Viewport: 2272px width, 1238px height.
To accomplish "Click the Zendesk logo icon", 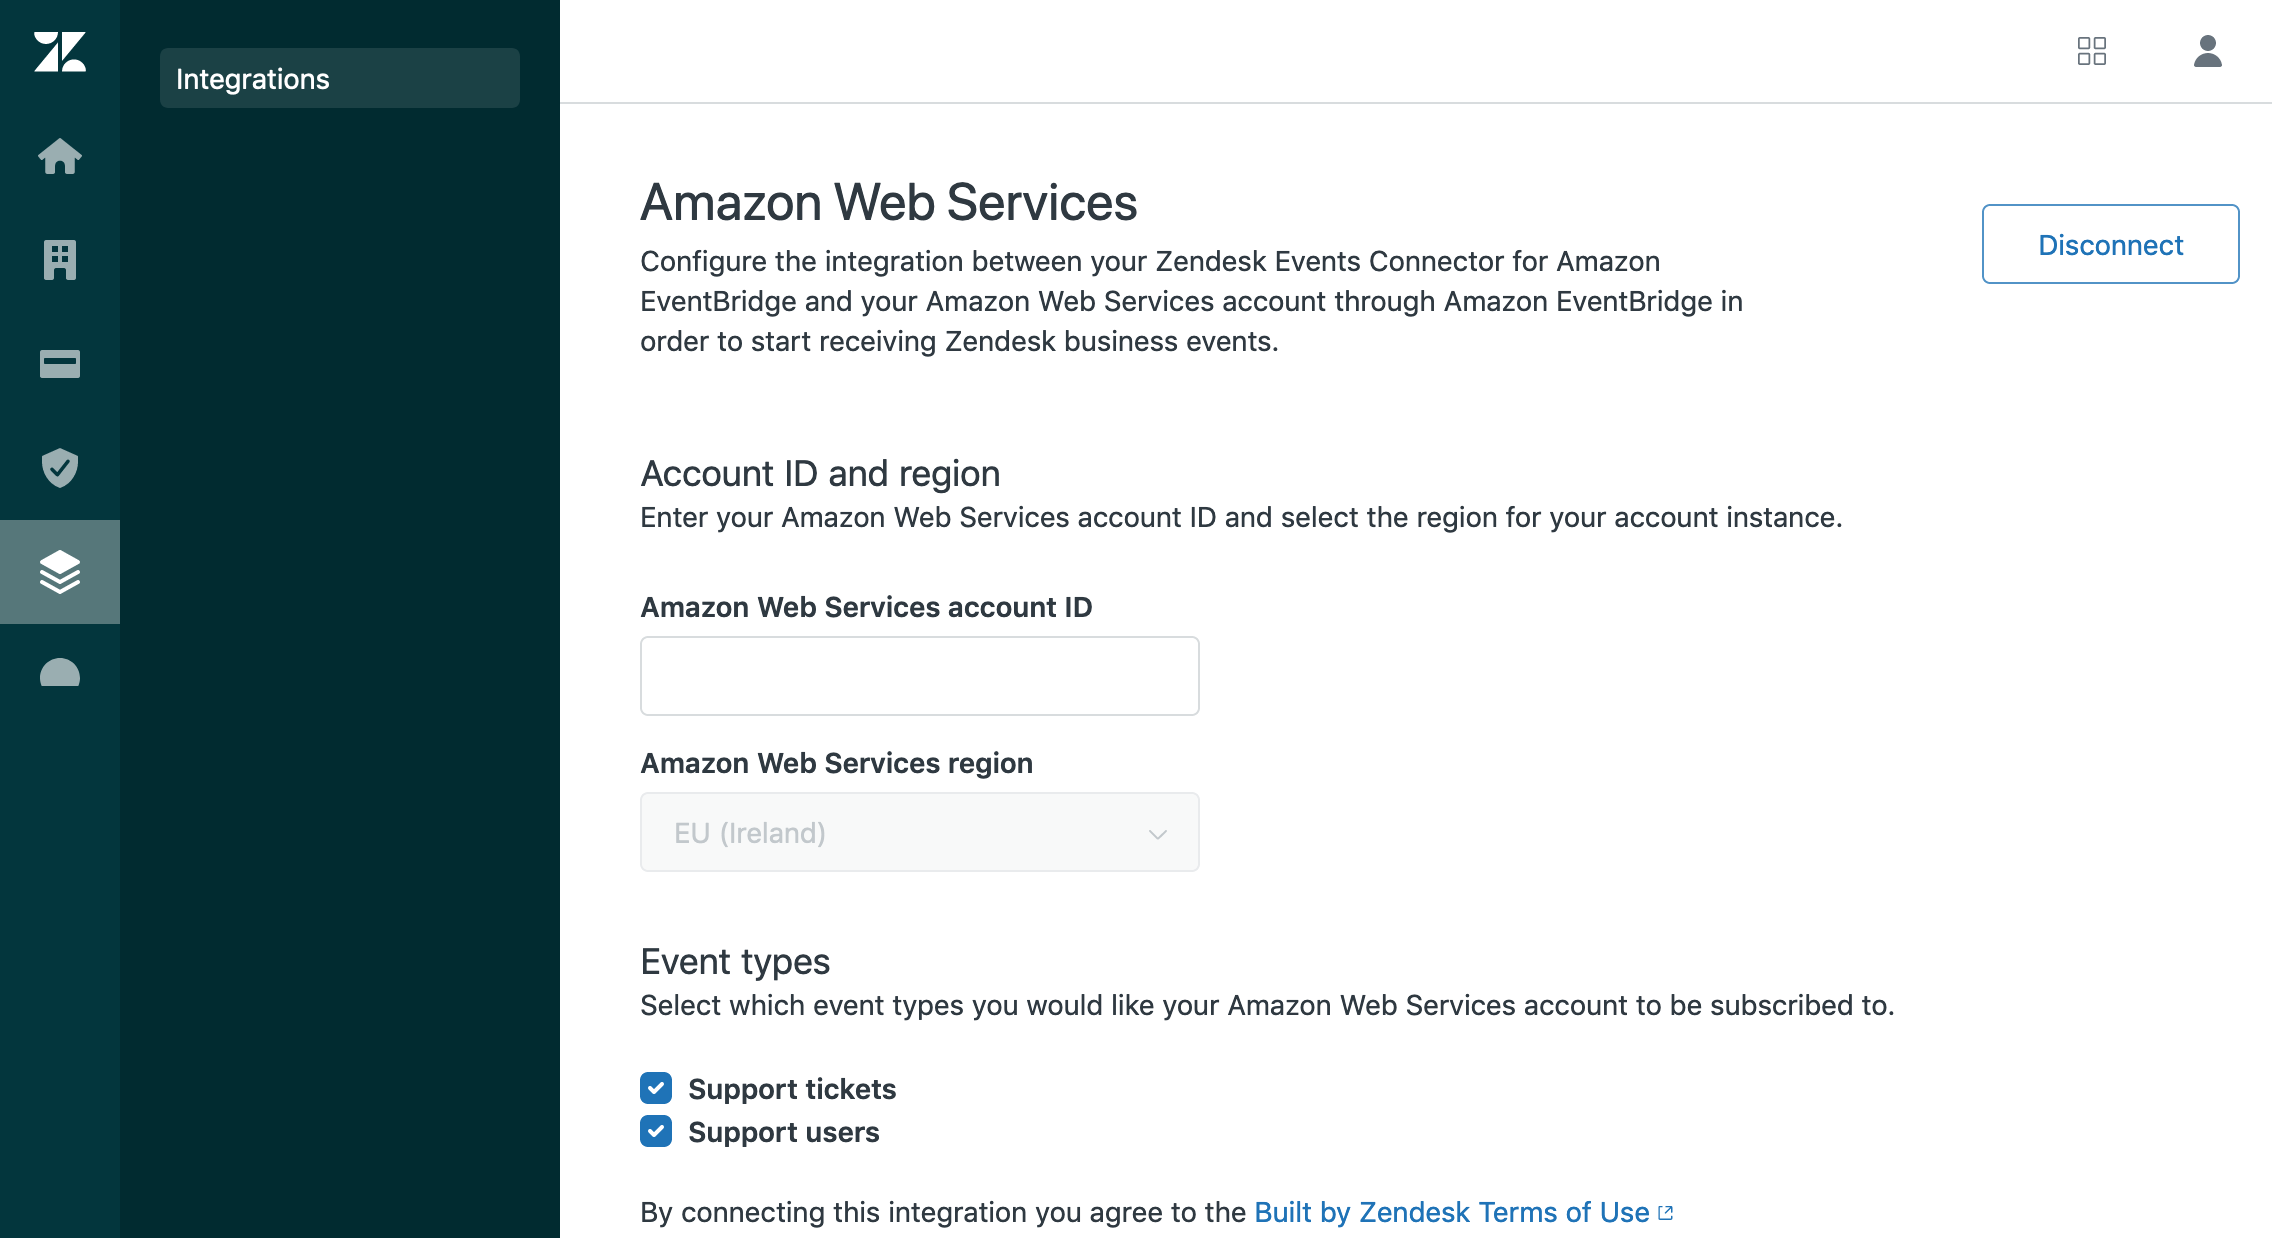I will 60,52.
